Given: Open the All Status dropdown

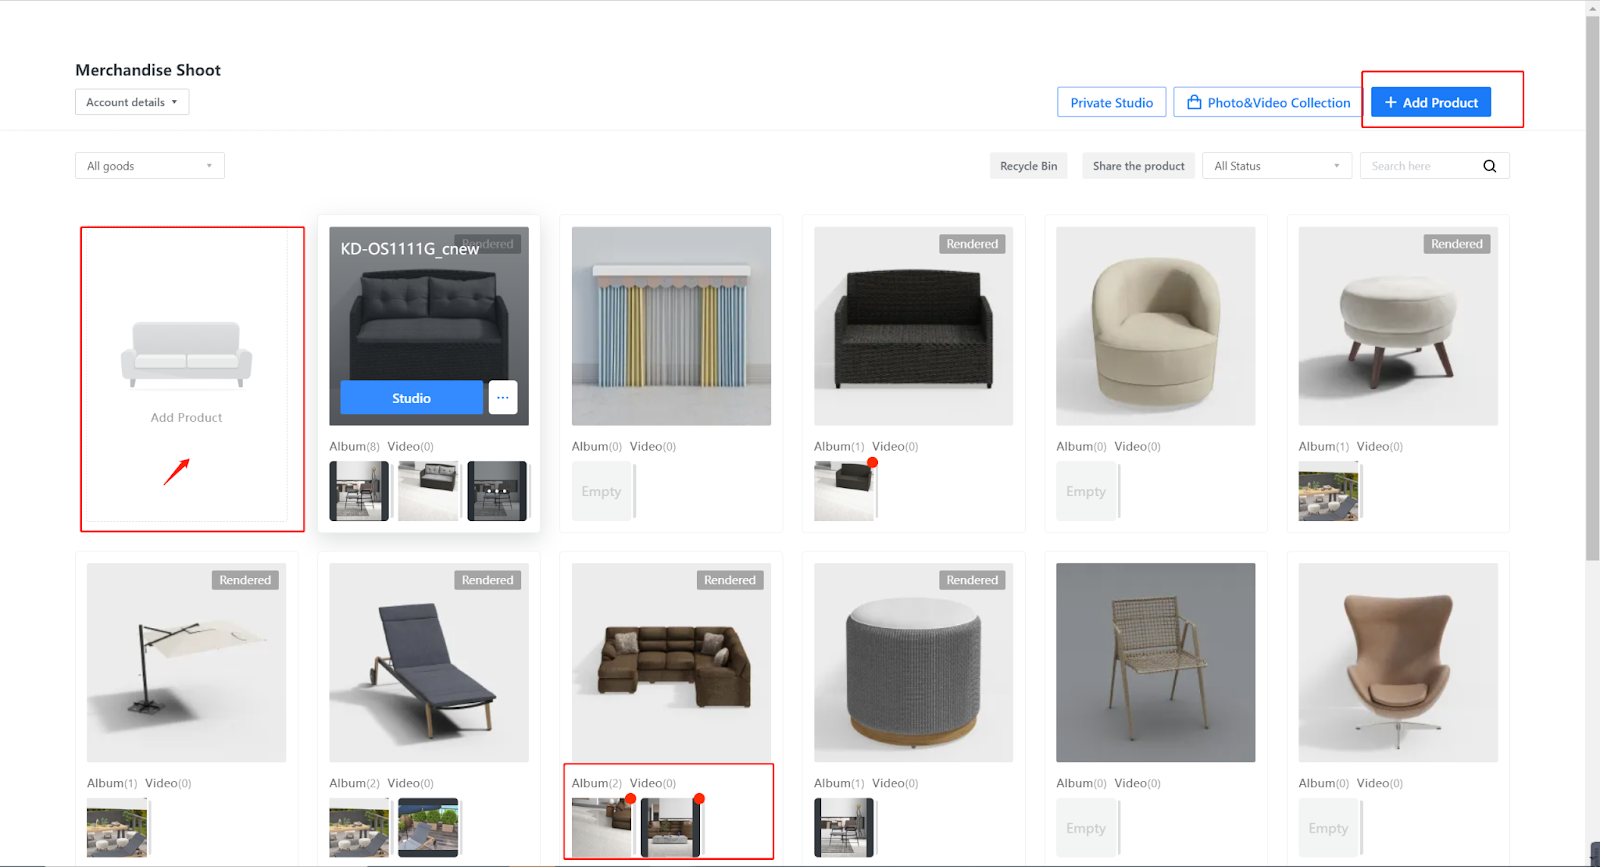Looking at the screenshot, I should click(1276, 166).
